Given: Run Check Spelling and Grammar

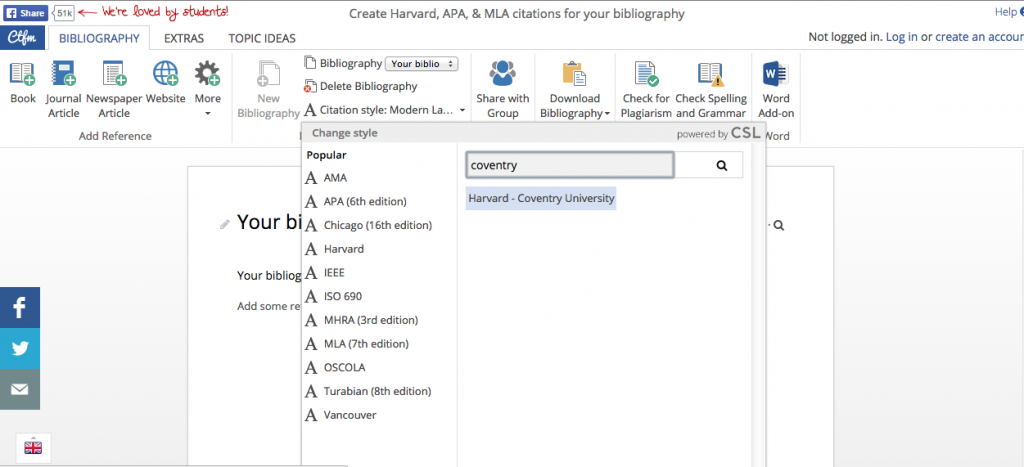Looking at the screenshot, I should pos(711,89).
